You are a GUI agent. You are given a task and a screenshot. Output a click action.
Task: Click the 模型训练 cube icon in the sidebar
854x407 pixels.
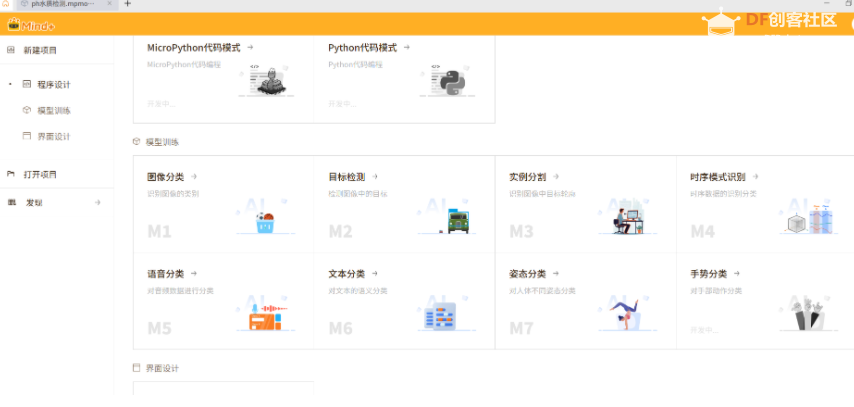click(x=27, y=110)
